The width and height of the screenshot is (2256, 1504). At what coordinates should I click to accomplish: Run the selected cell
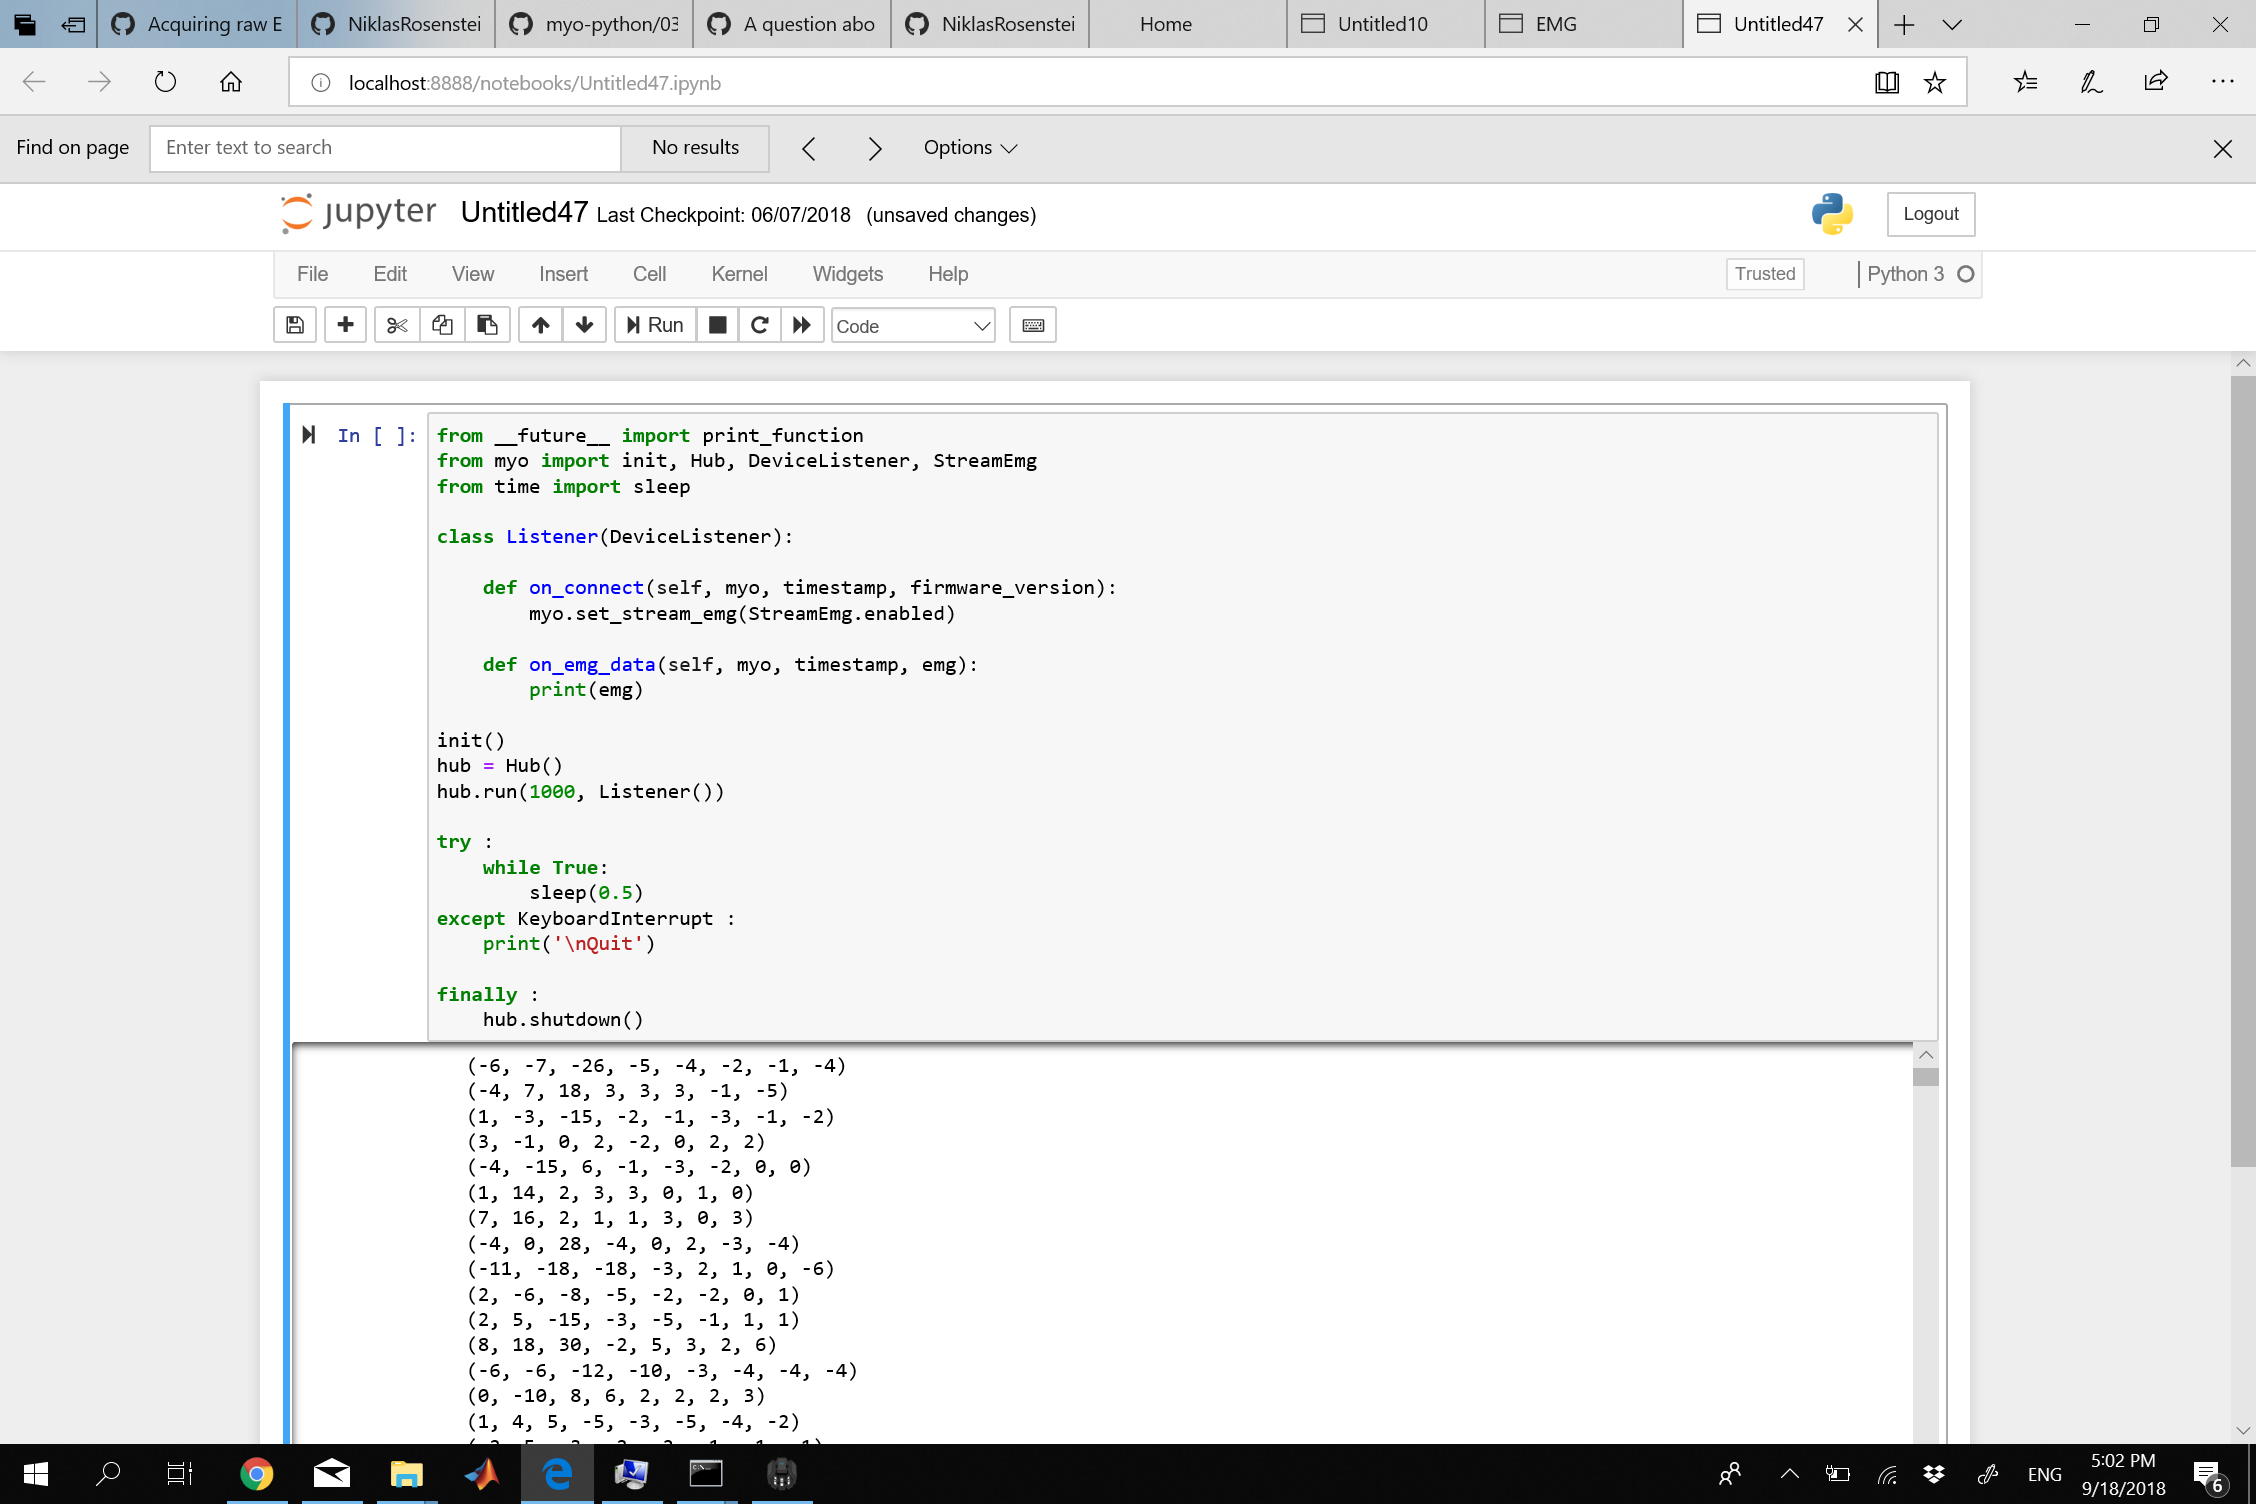pyautogui.click(x=653, y=324)
